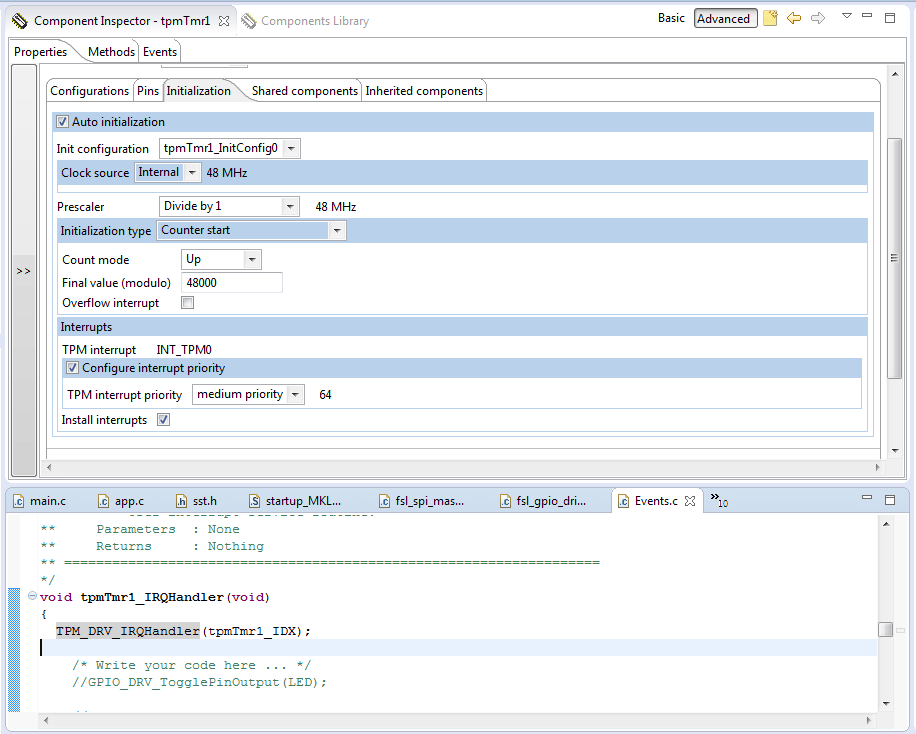Open the Initialization tab
The height and width of the screenshot is (734, 916).
tap(199, 91)
